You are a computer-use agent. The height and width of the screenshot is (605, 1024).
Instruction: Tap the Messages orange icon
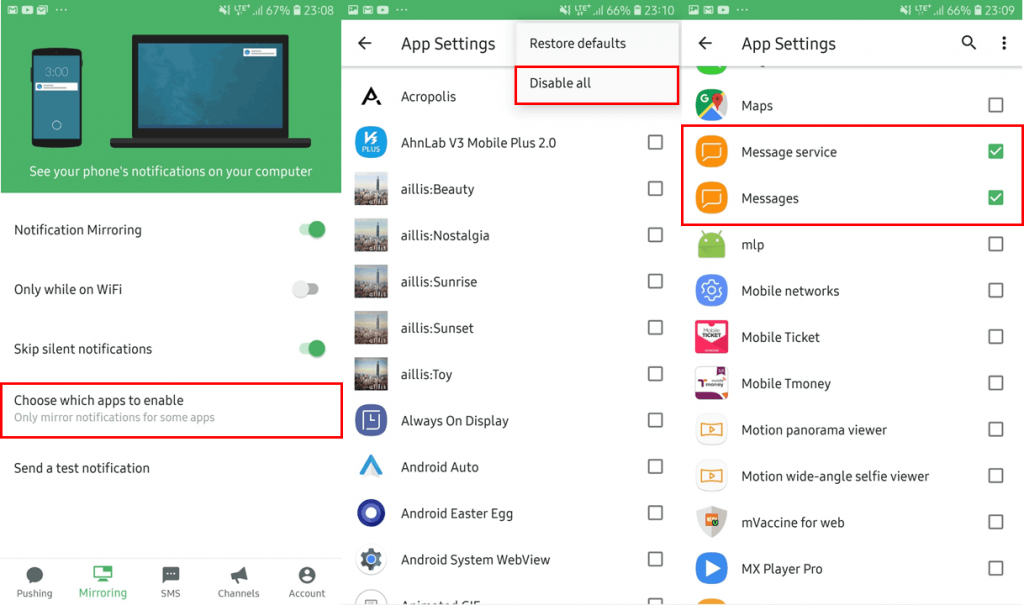711,198
